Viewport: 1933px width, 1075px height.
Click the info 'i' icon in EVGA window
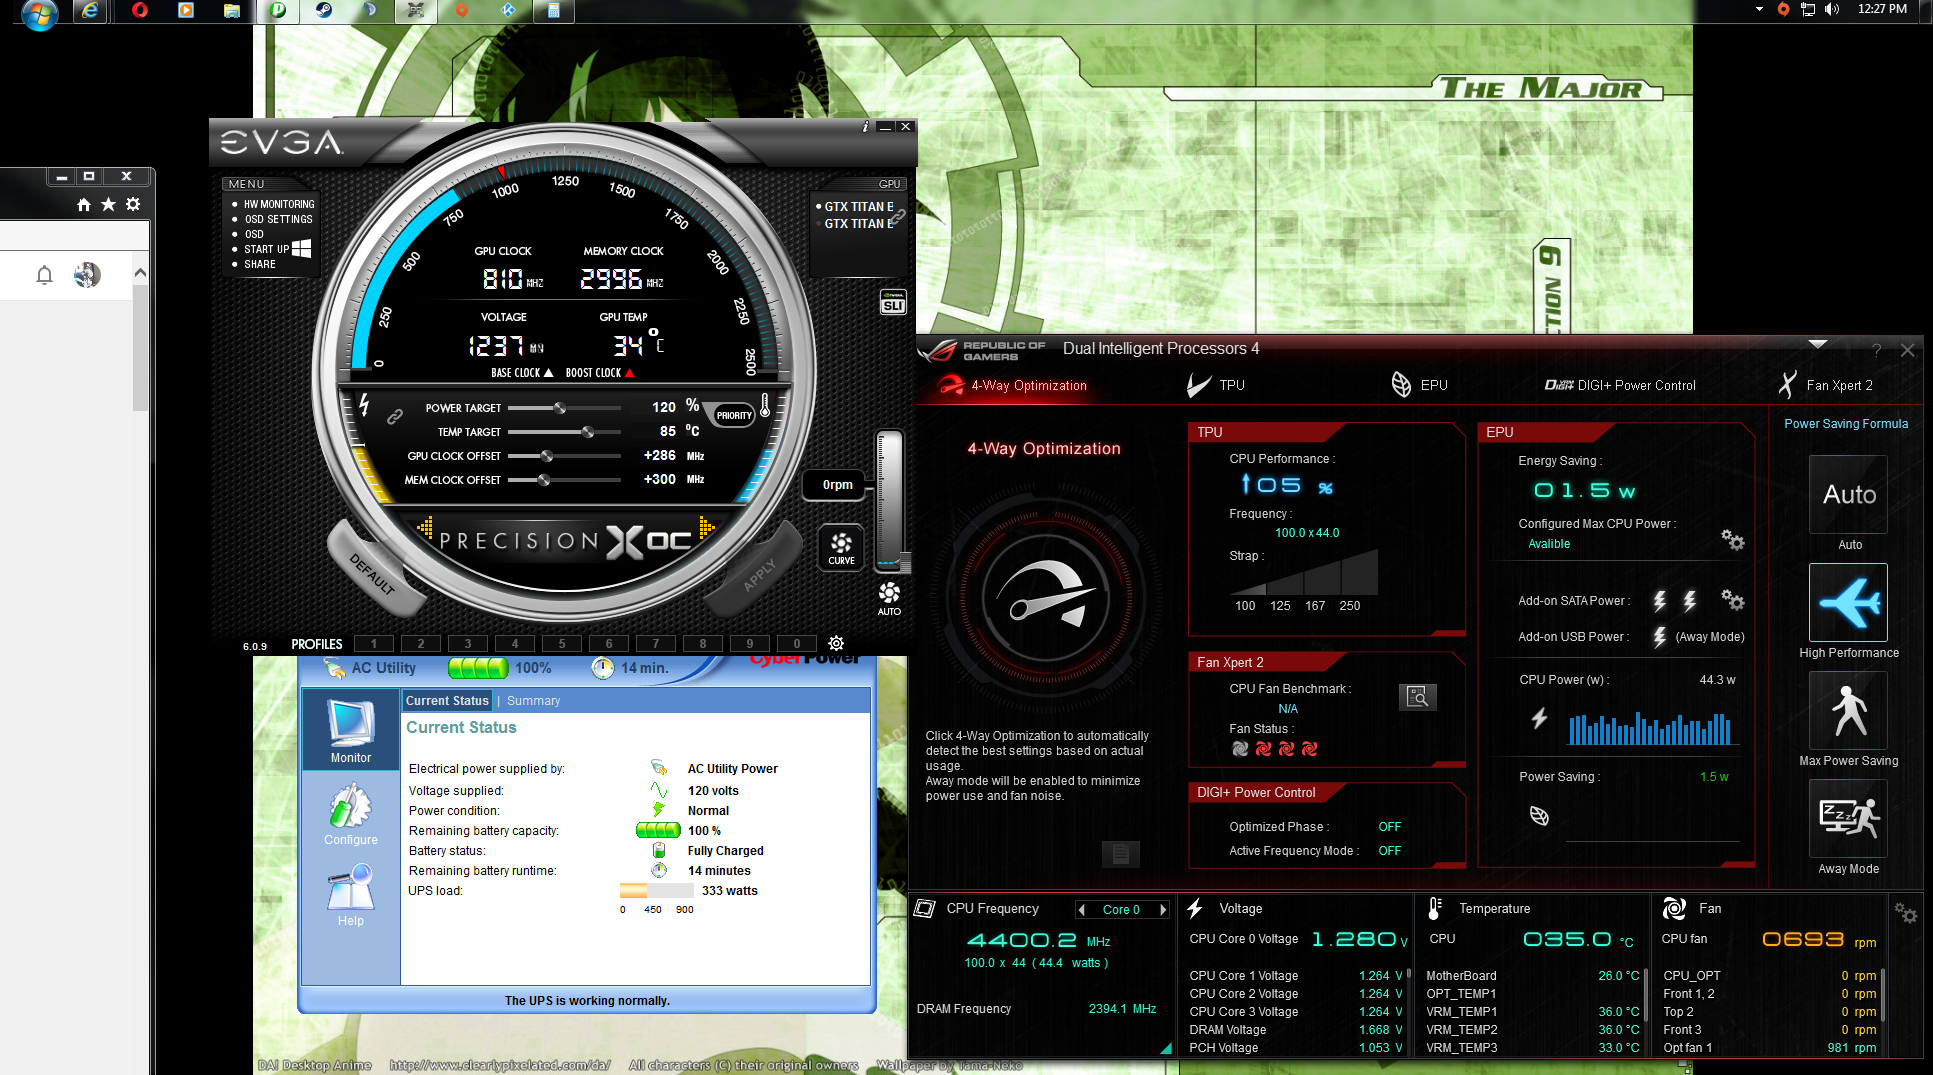click(x=865, y=127)
